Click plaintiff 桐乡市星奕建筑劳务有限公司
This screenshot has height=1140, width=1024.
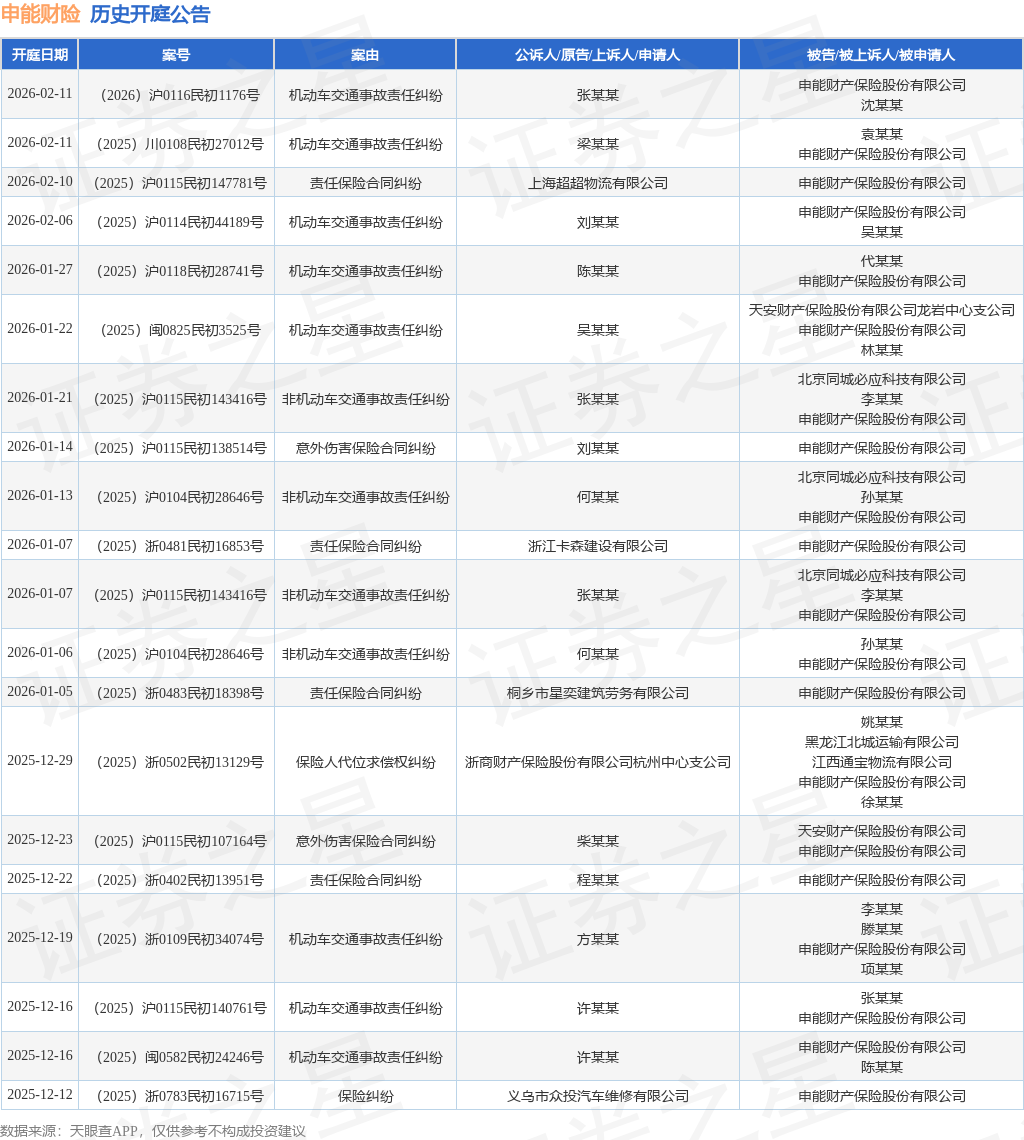(x=598, y=693)
